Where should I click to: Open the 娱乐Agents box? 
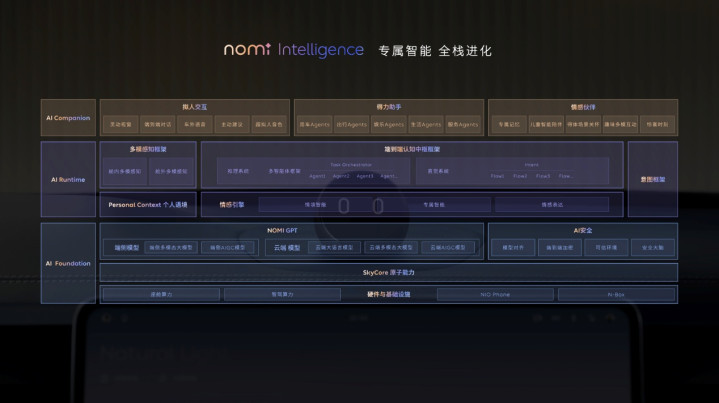[390, 125]
